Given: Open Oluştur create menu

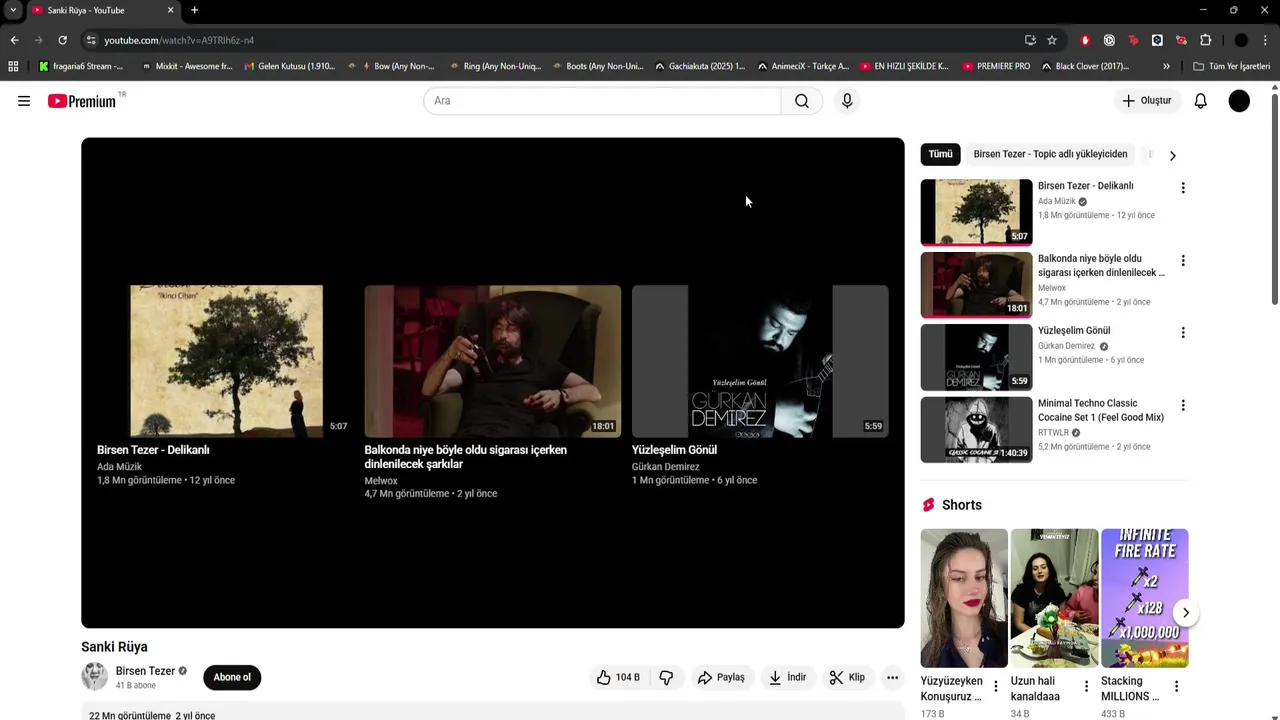Looking at the screenshot, I should (x=1146, y=101).
